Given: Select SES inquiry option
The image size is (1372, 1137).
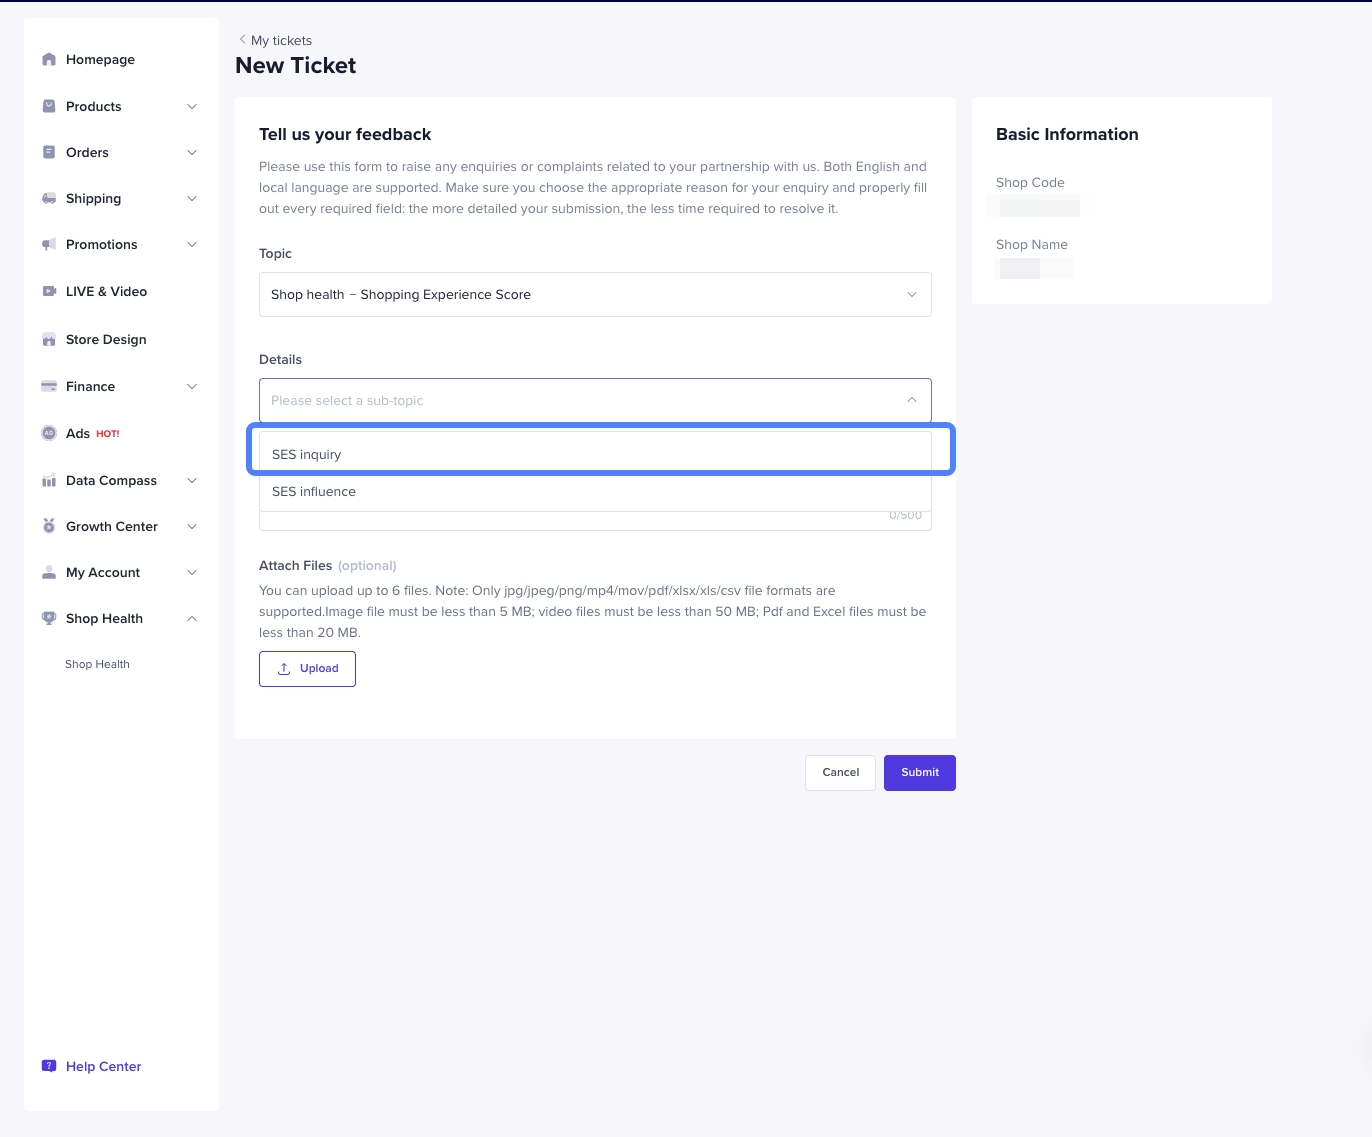Looking at the screenshot, I should point(595,454).
